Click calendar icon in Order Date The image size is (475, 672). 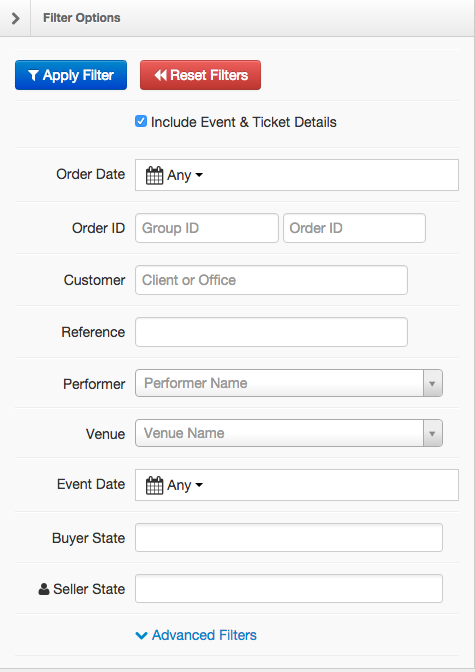(x=154, y=175)
